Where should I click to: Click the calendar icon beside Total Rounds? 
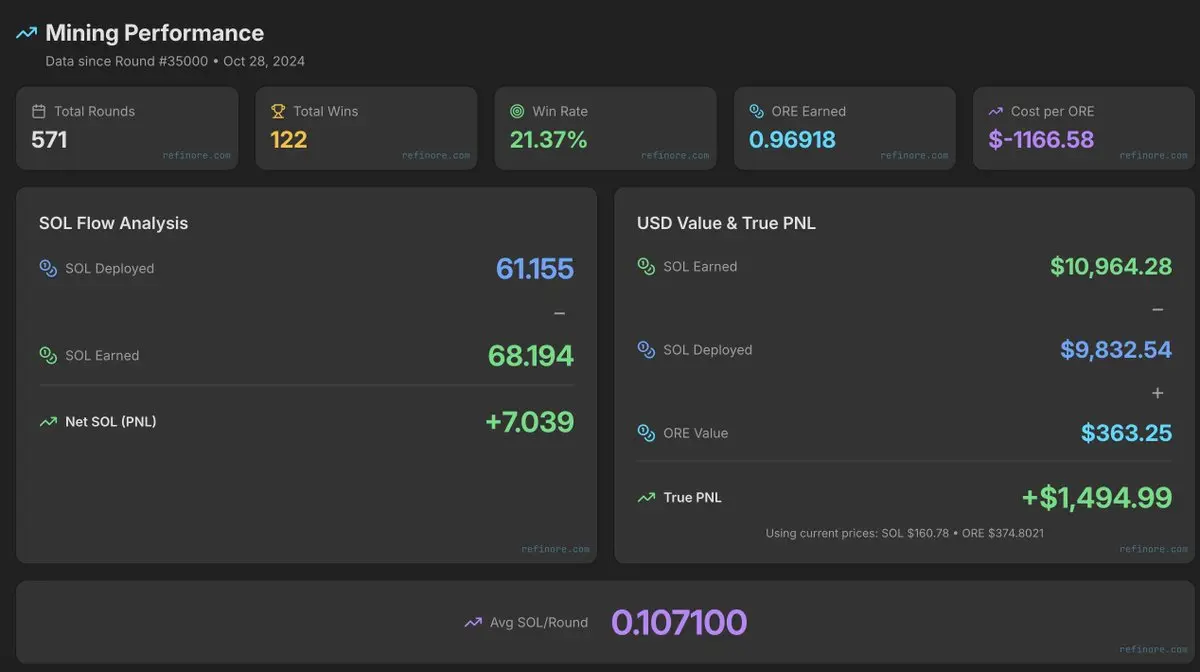39,111
